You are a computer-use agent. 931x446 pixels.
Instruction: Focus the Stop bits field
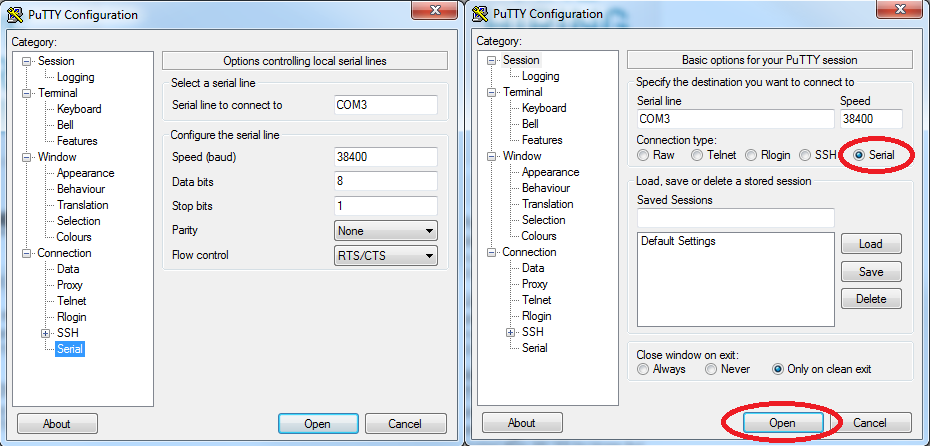[386, 205]
